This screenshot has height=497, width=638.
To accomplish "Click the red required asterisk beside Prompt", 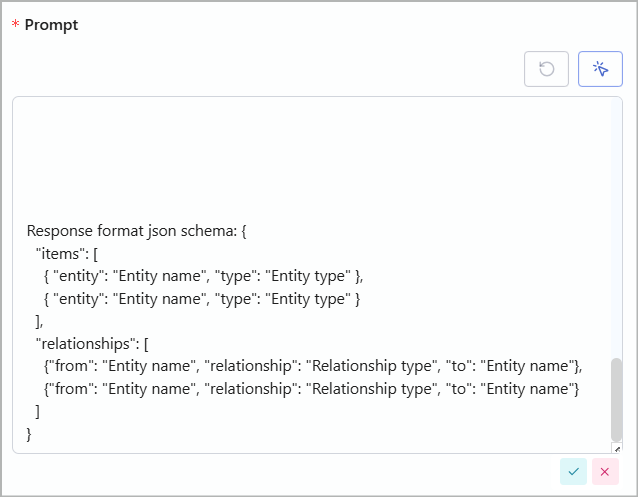I will point(15,24).
